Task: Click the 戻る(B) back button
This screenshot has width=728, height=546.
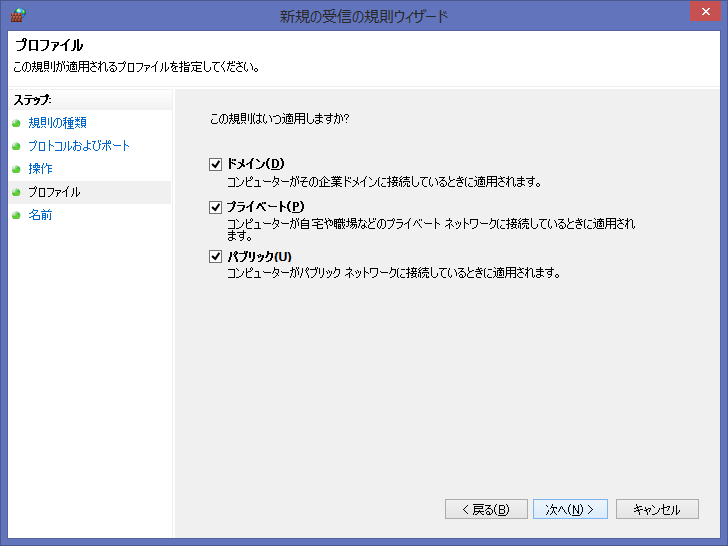Action: tap(486, 509)
